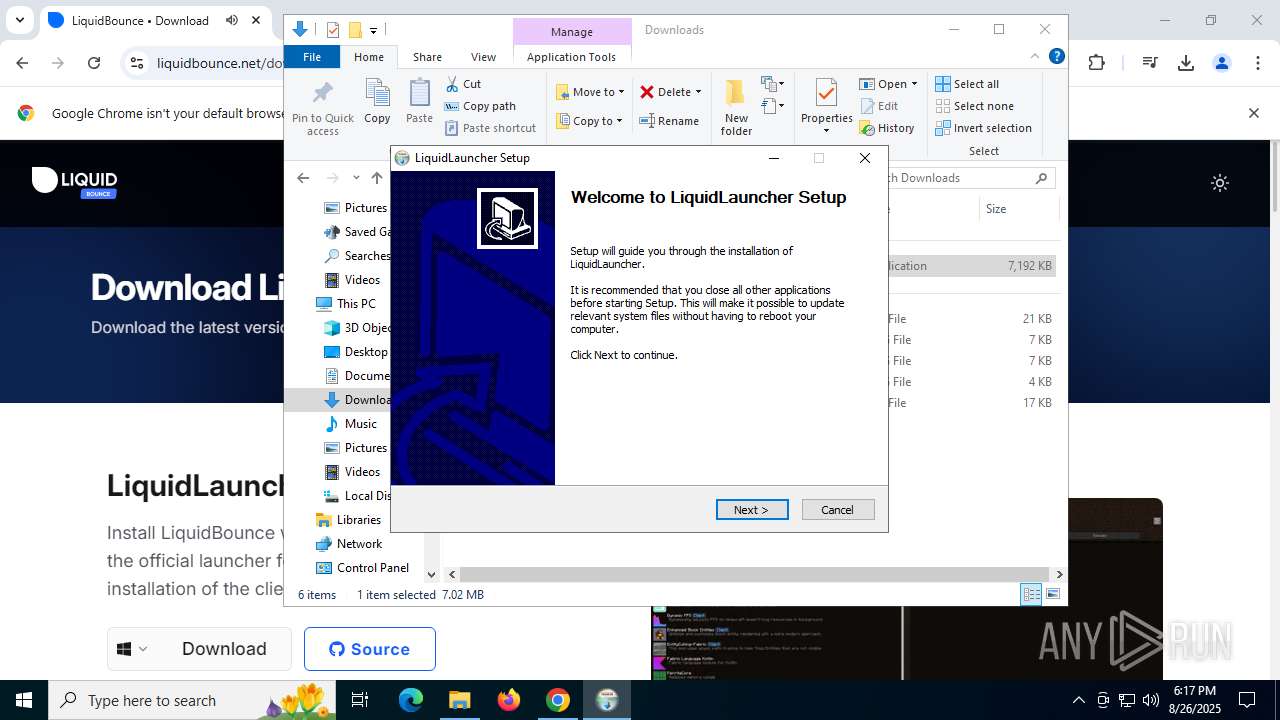Screen dimensions: 1280x720
Task: Click Select none in Explorer ribbon
Action: click(x=974, y=106)
